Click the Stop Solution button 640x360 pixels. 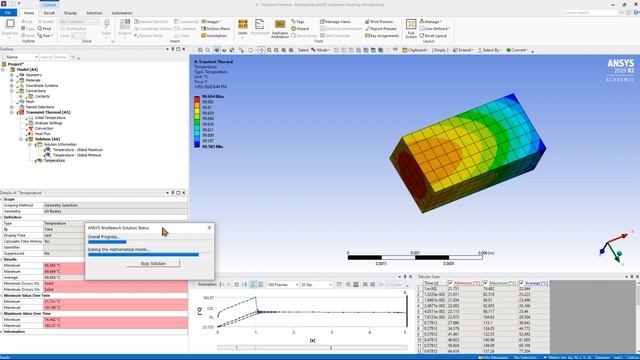[x=153, y=264]
